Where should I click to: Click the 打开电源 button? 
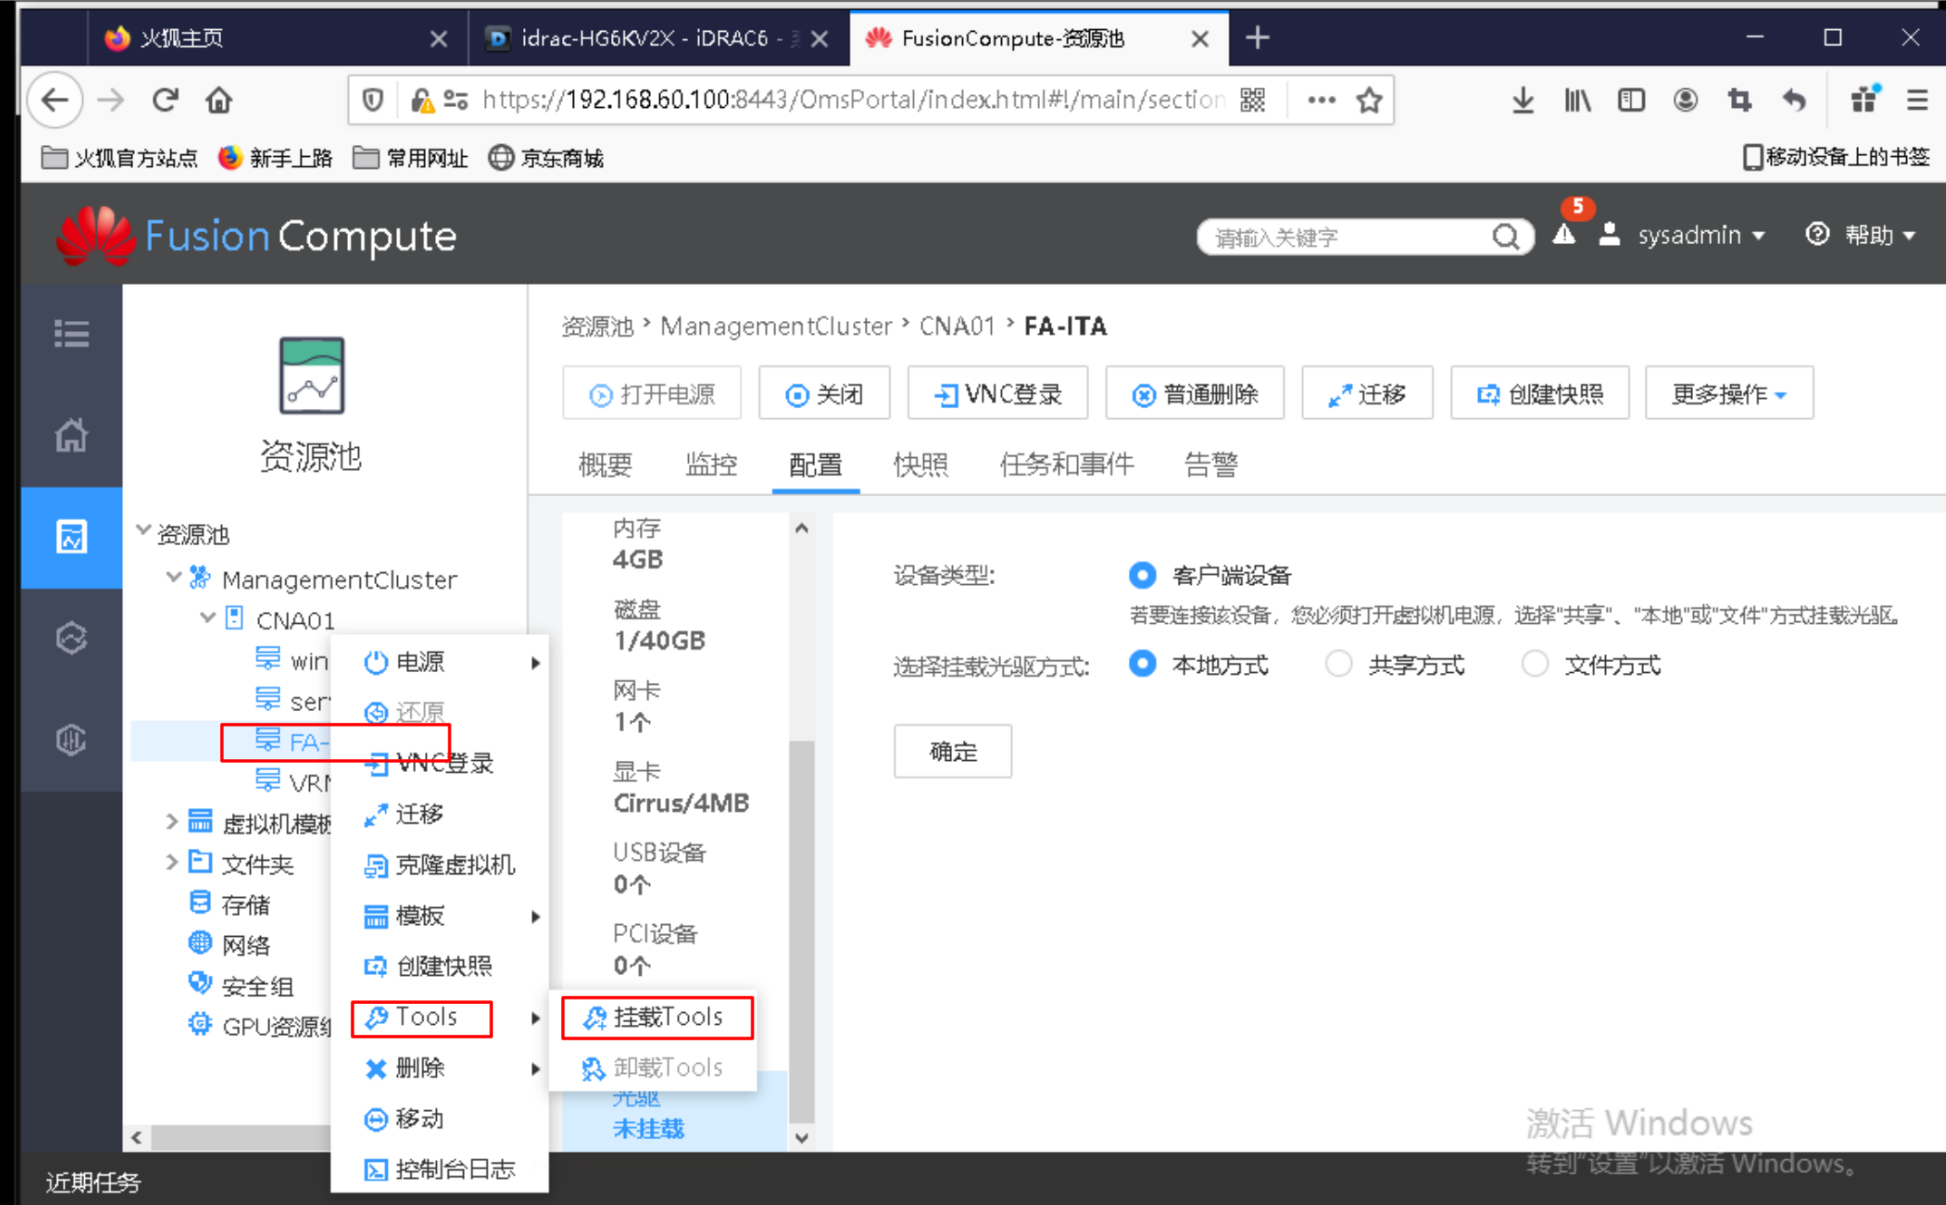click(652, 393)
